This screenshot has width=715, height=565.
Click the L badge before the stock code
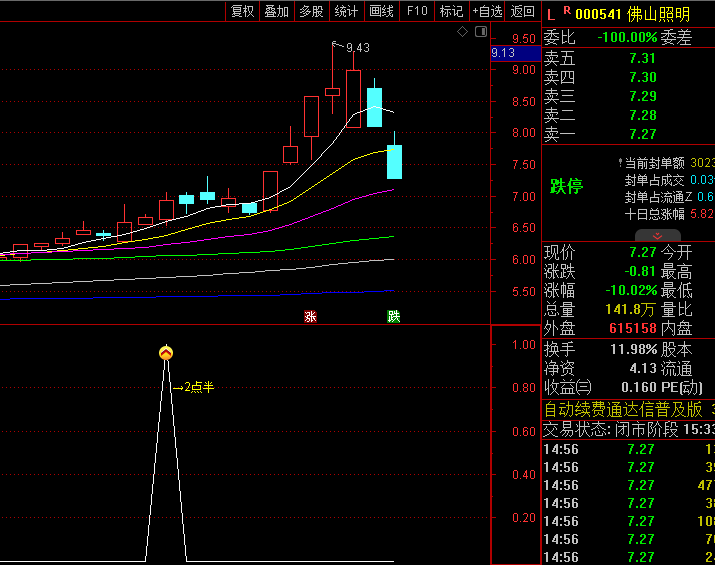[x=551, y=12]
